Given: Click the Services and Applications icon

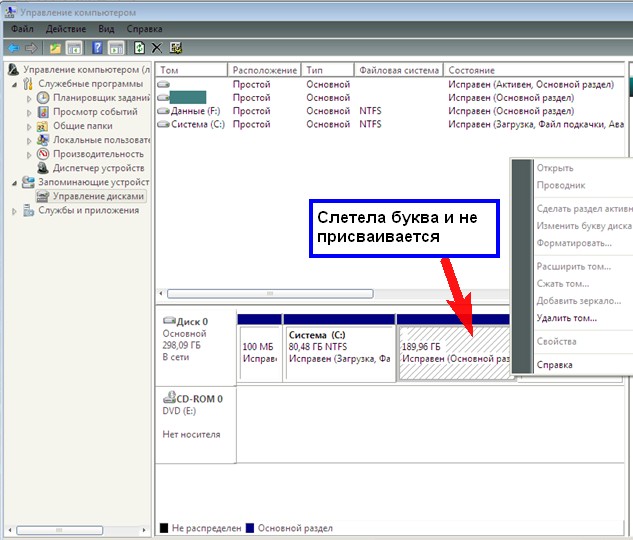Looking at the screenshot, I should point(28,210).
